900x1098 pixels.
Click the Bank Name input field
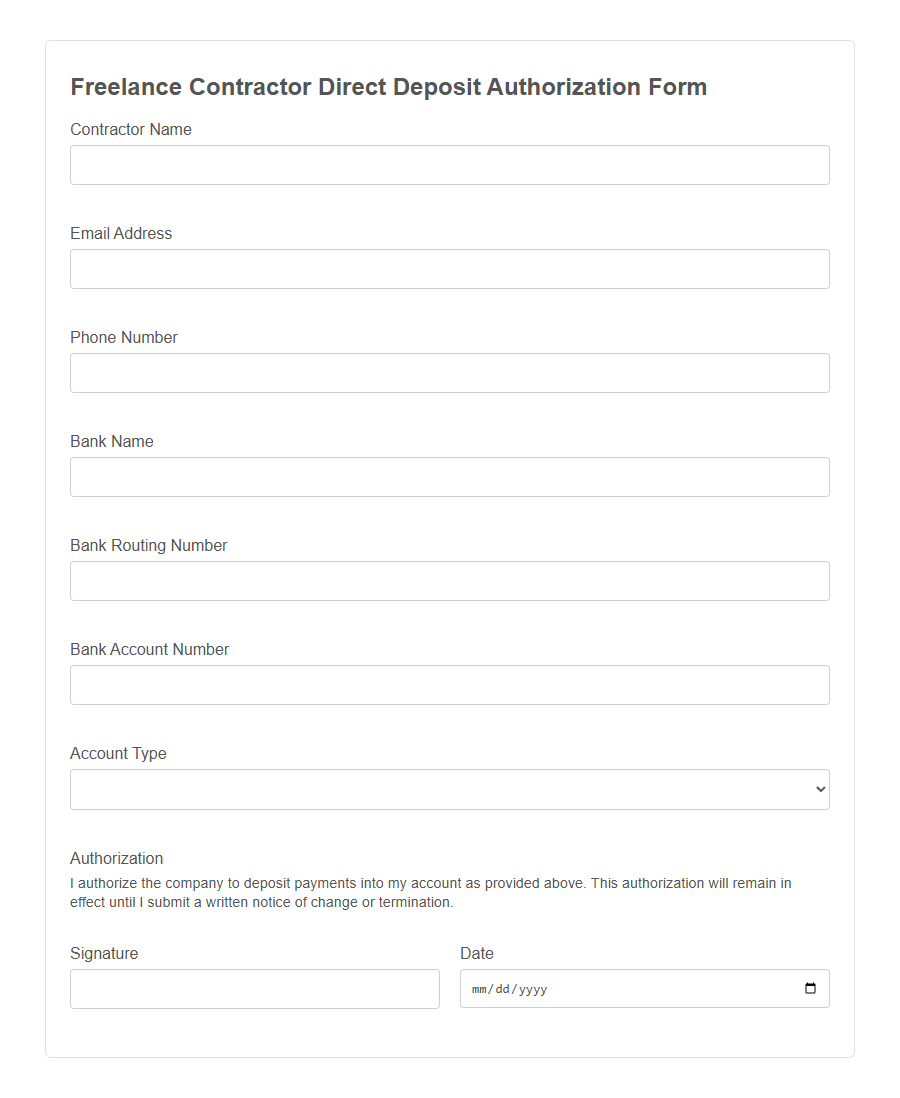coord(449,476)
